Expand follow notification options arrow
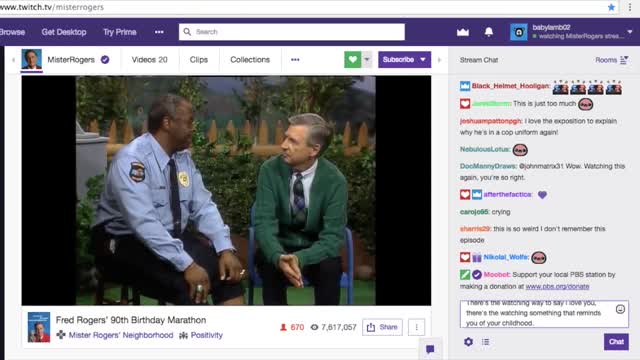The width and height of the screenshot is (640, 360). [x=367, y=60]
